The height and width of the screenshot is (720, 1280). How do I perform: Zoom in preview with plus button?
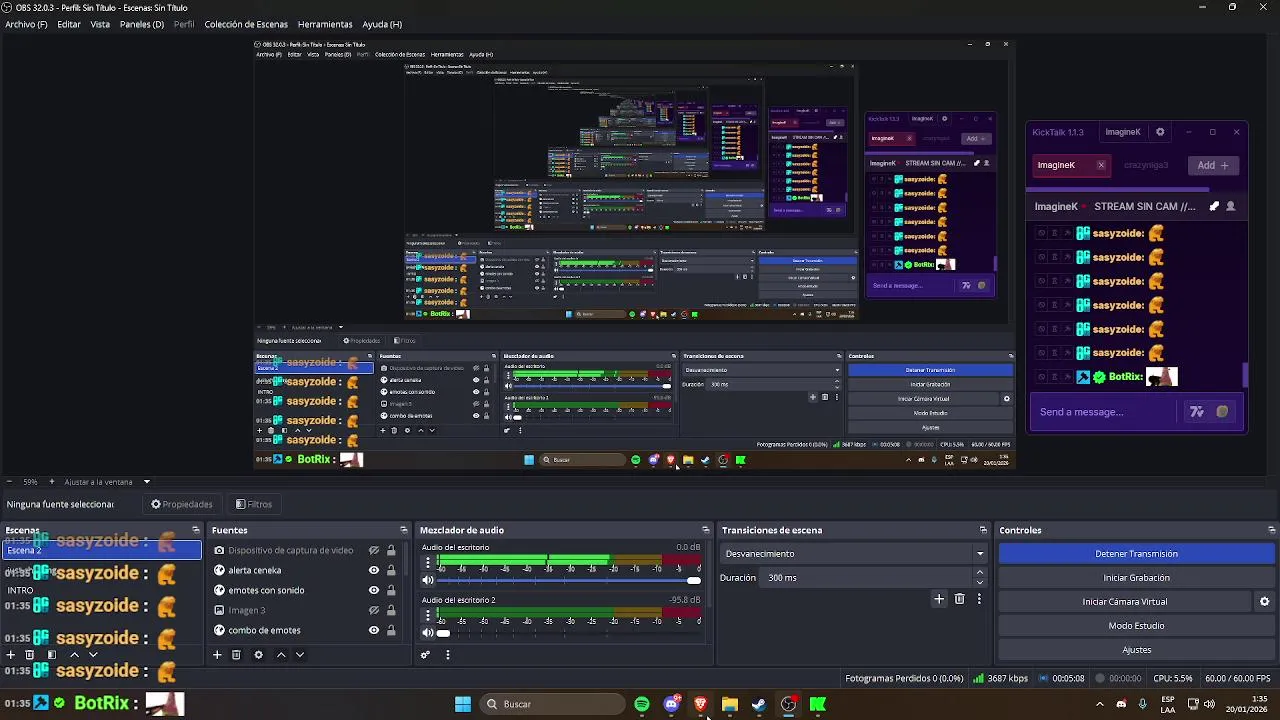click(52, 482)
